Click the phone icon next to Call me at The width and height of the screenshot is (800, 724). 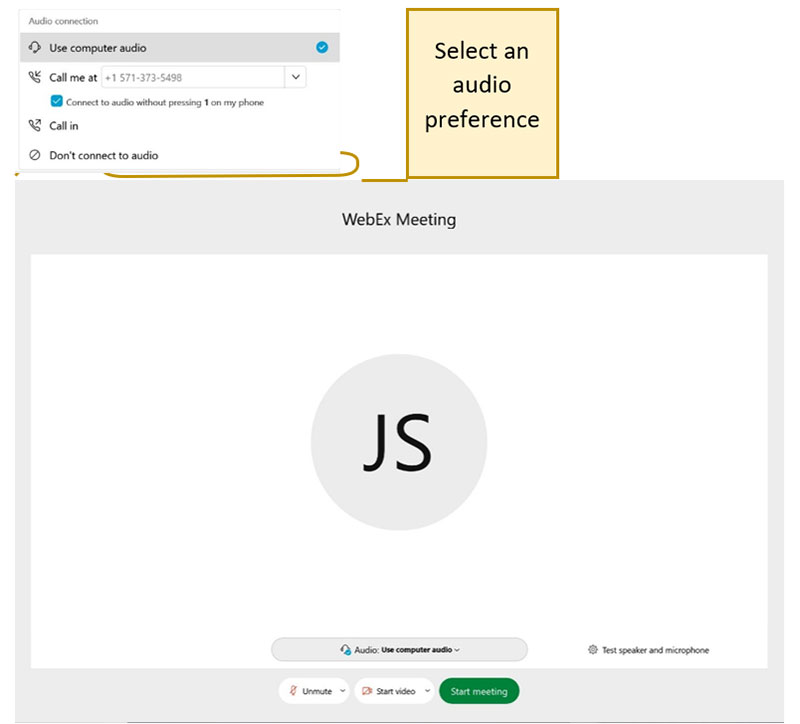(x=35, y=77)
